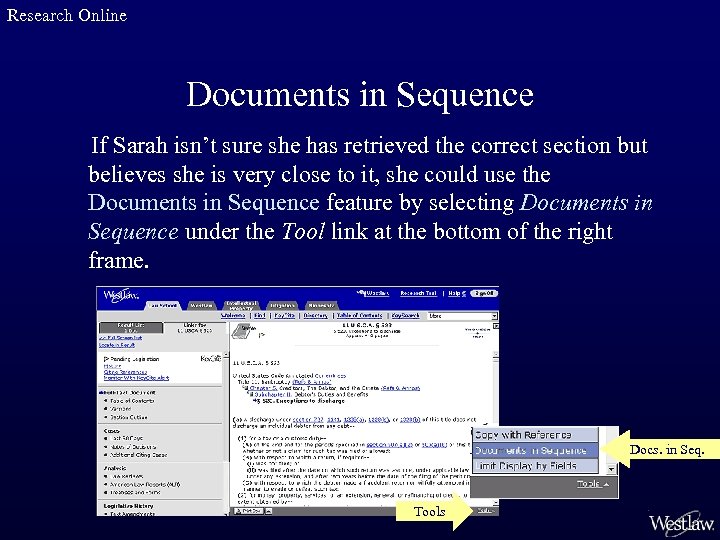Viewport: 720px width, 540px height.
Task: Open the Directory toolbar link
Action: pos(315,315)
